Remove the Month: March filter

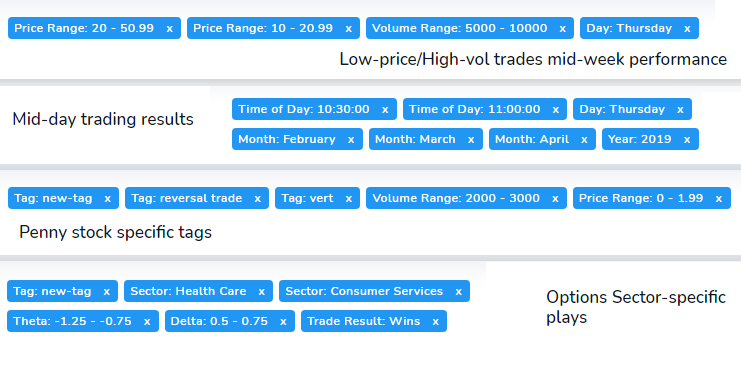pyautogui.click(x=471, y=140)
